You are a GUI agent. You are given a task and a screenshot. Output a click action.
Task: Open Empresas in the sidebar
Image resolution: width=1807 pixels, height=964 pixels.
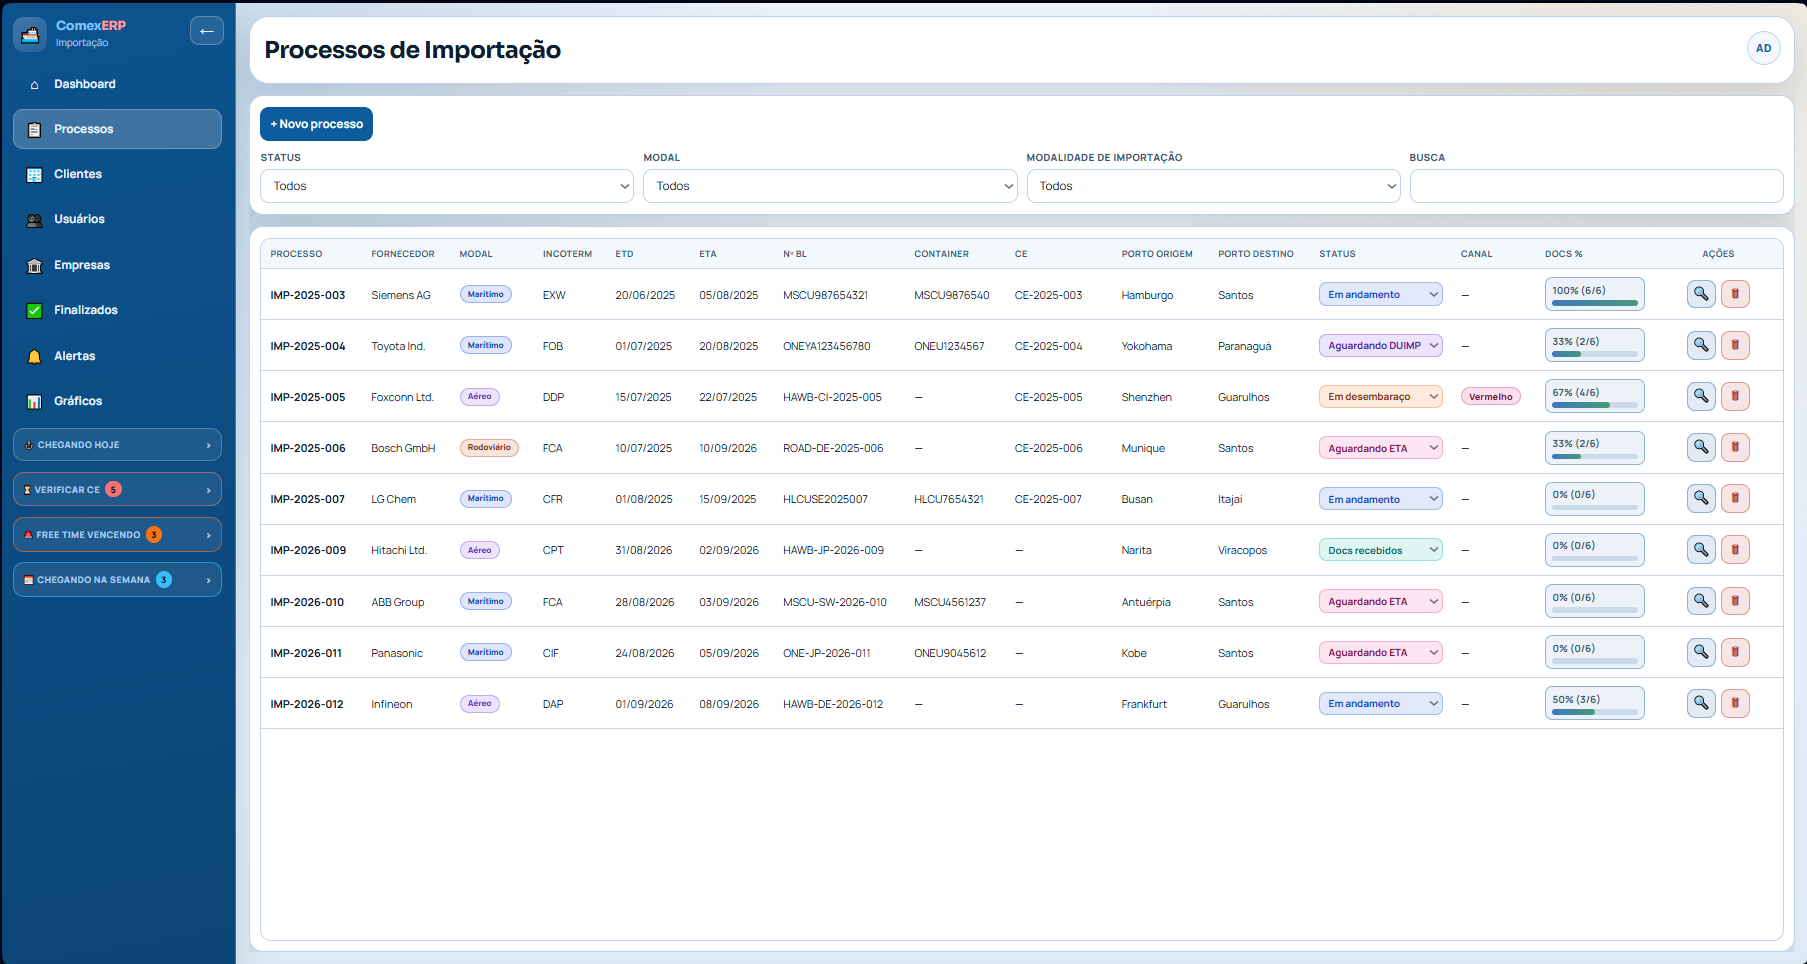[x=117, y=265]
